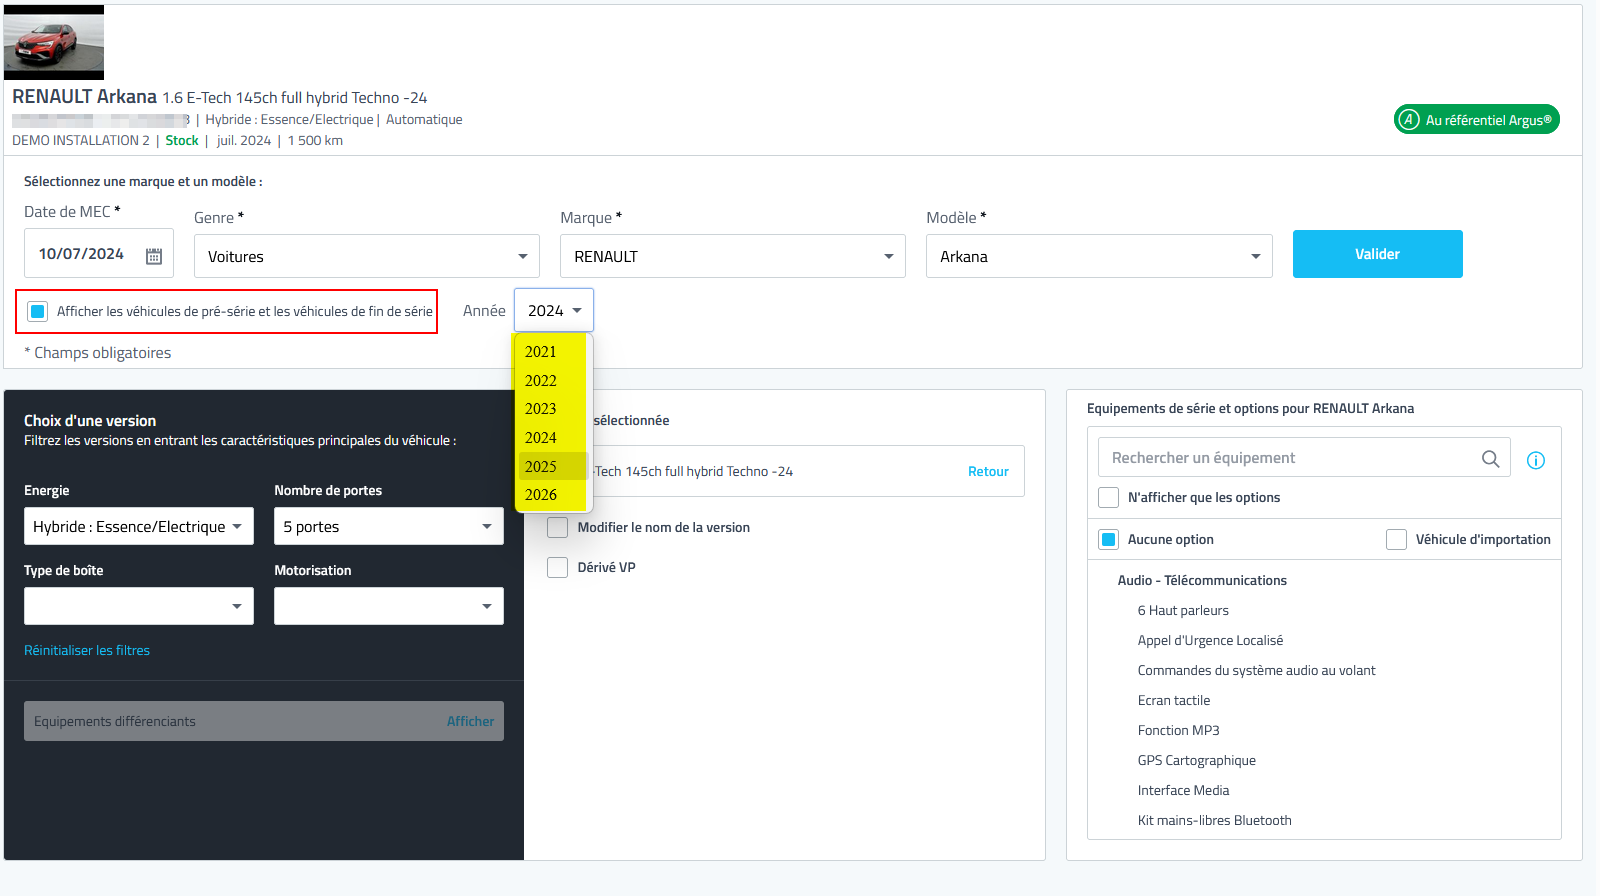Viewport: 1600px width, 896px height.
Task: Click the Rechercher un équipement search field
Action: coord(1304,457)
